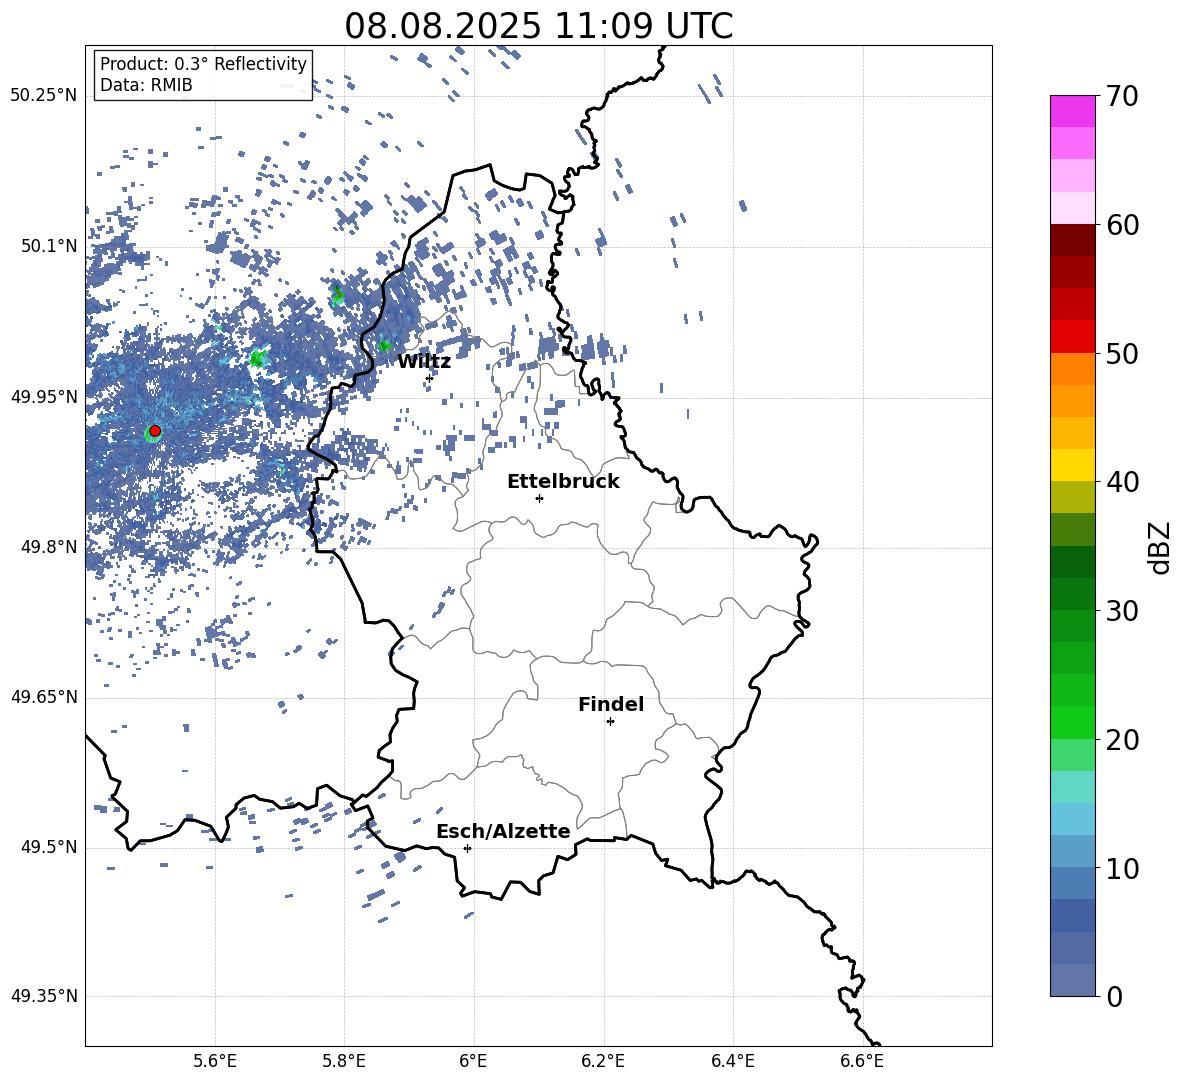Select the Findel city label

[611, 704]
